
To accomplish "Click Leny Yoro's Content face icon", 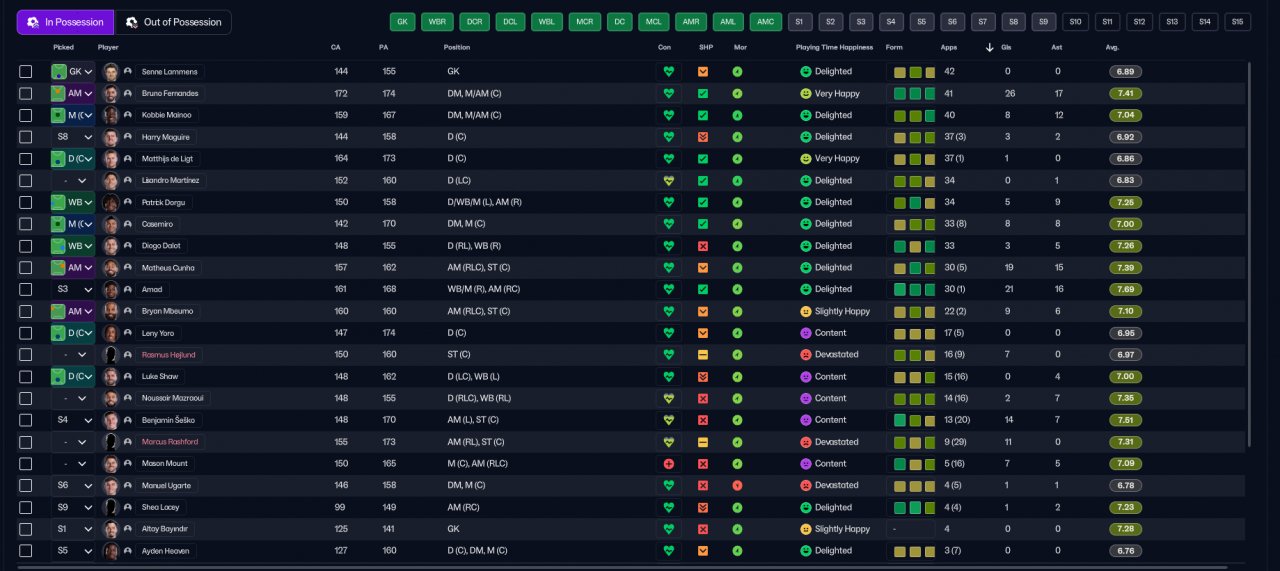I will [x=805, y=333].
